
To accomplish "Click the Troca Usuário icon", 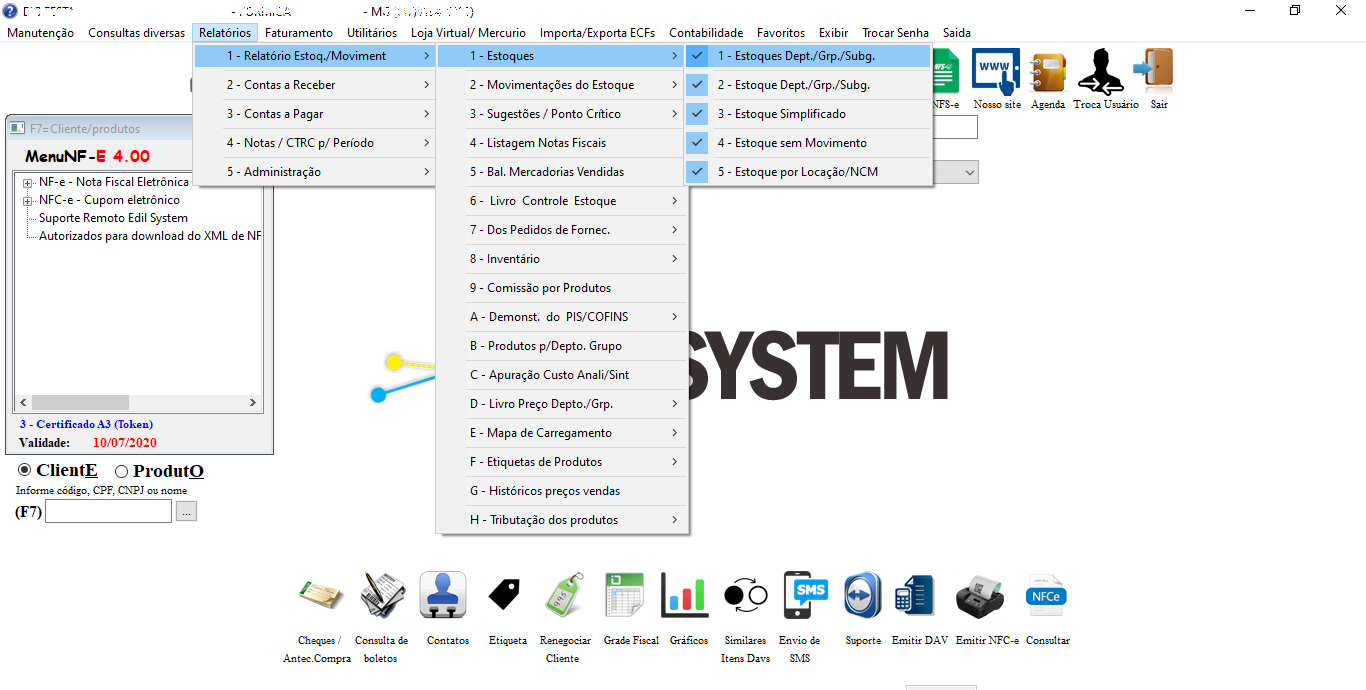I will 1105,74.
